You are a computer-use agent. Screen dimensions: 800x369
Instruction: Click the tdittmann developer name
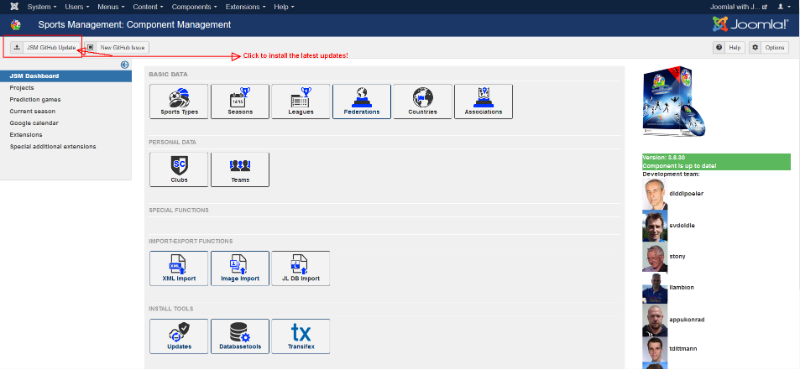[683, 349]
